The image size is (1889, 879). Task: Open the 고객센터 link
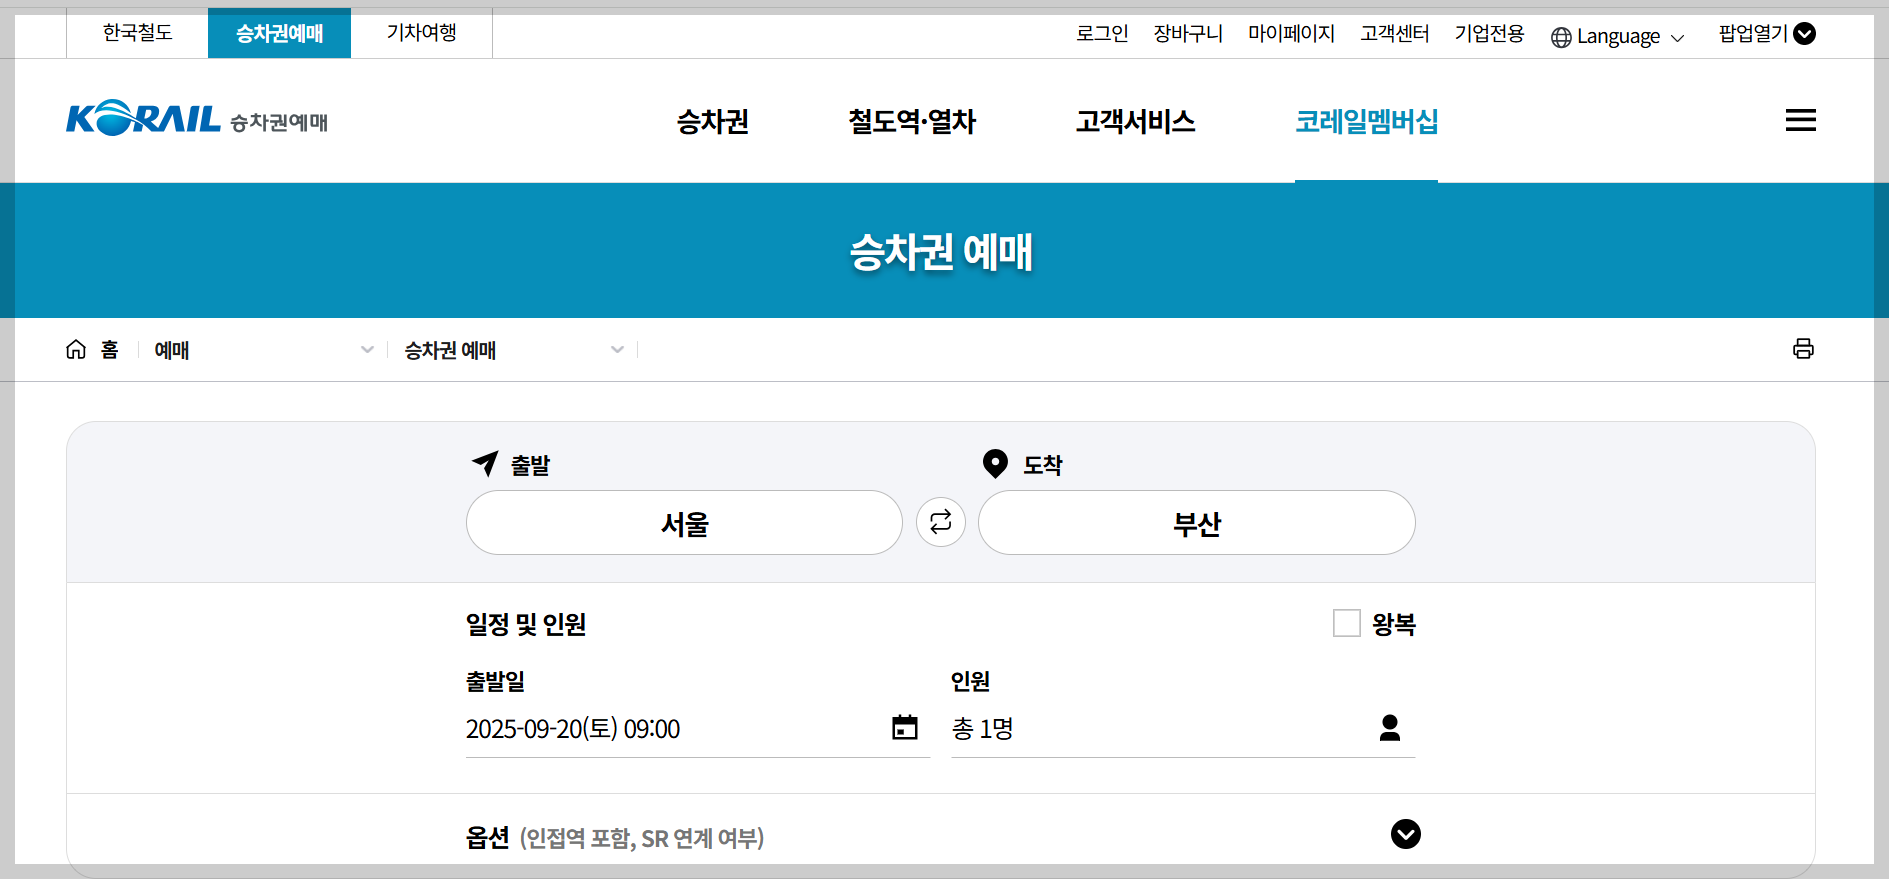coord(1394,34)
